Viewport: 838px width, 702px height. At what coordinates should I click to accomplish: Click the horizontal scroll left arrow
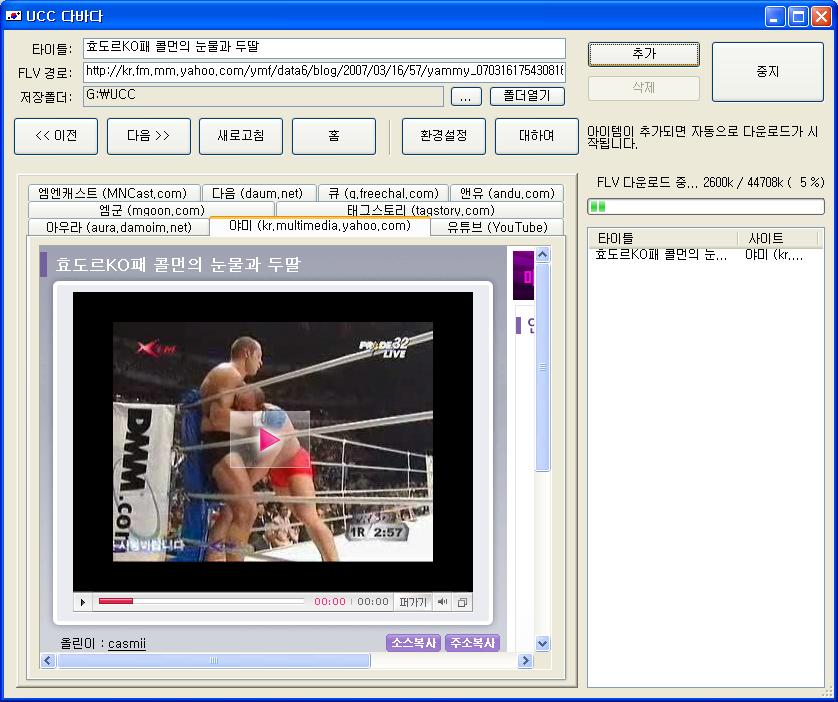pos(48,661)
